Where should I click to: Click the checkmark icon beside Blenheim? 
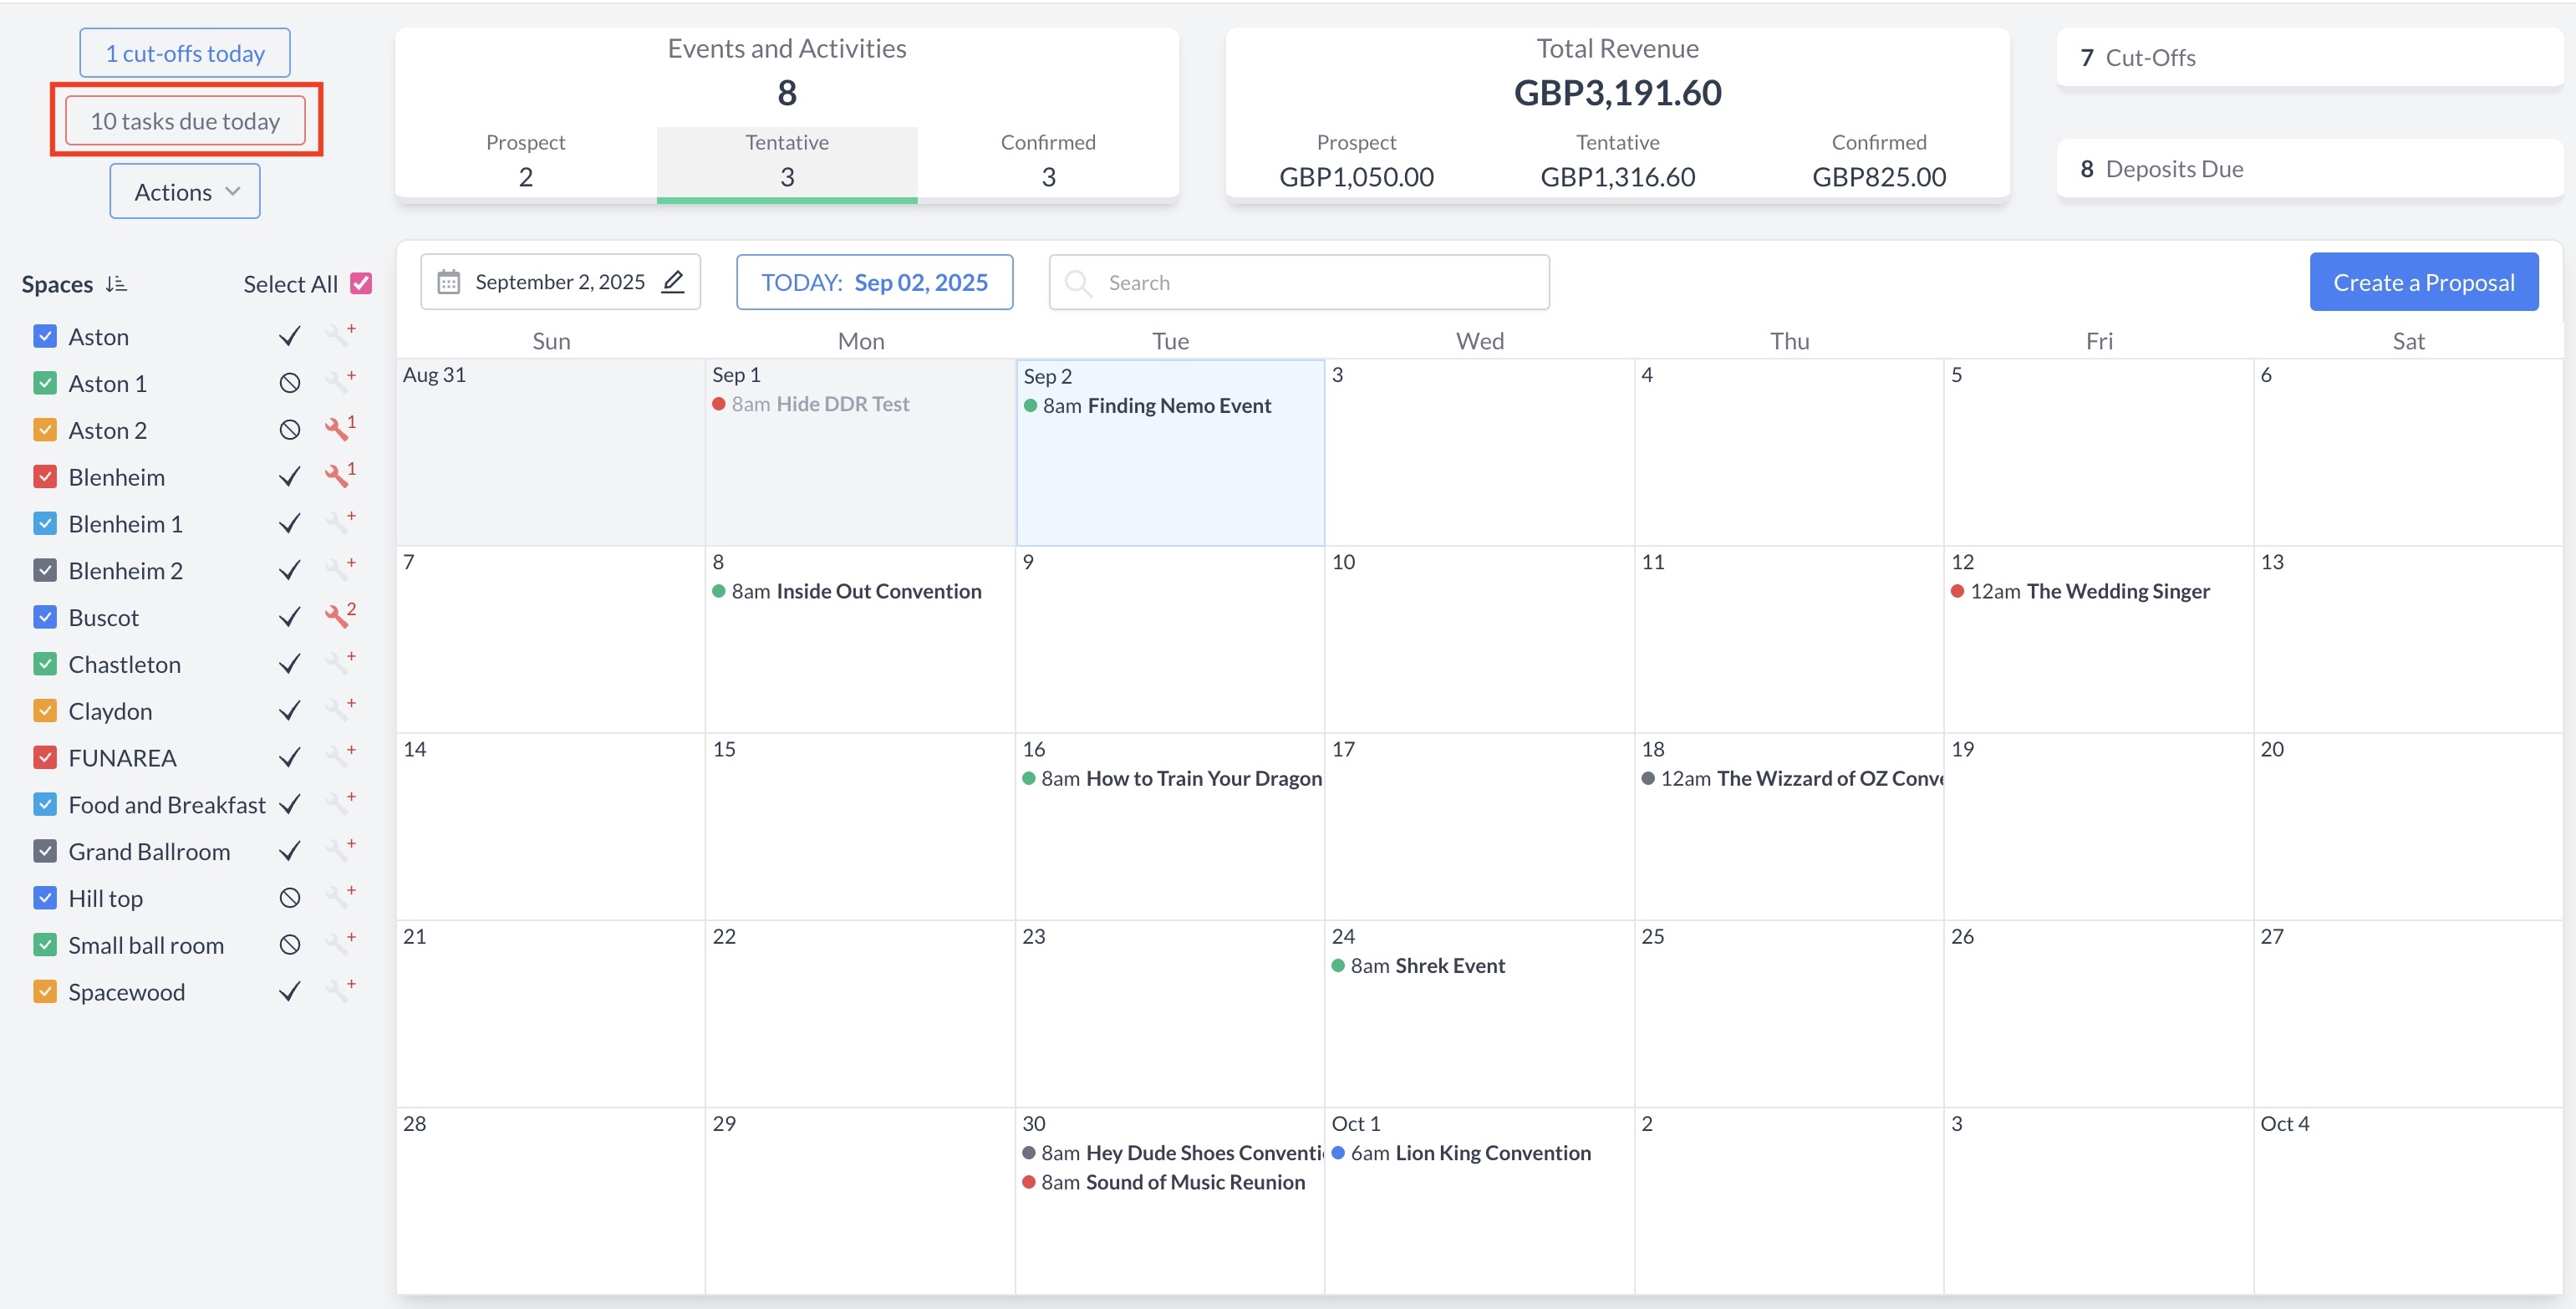pyautogui.click(x=290, y=477)
